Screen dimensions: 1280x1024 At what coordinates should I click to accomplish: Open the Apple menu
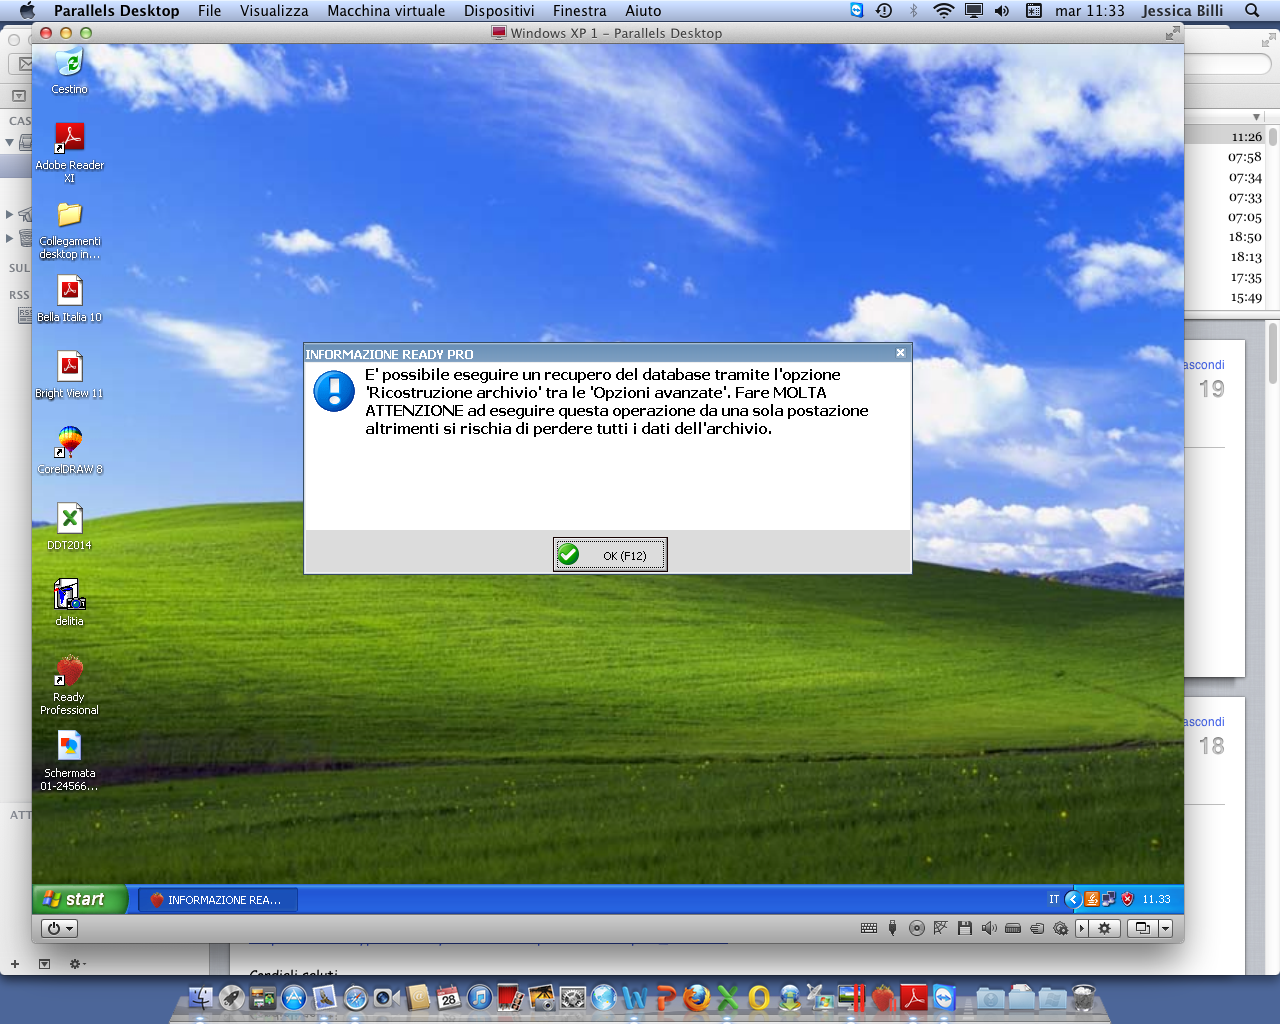tap(27, 11)
